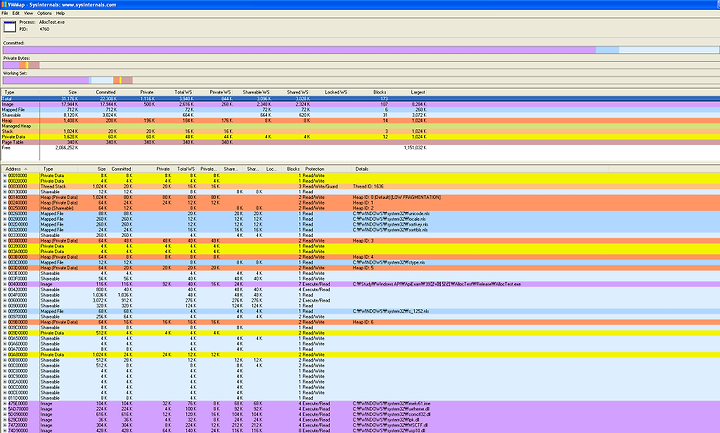This screenshot has width=720, height=433.
Task: Click 'Thread ID: 1636' details text
Action: click(368, 186)
